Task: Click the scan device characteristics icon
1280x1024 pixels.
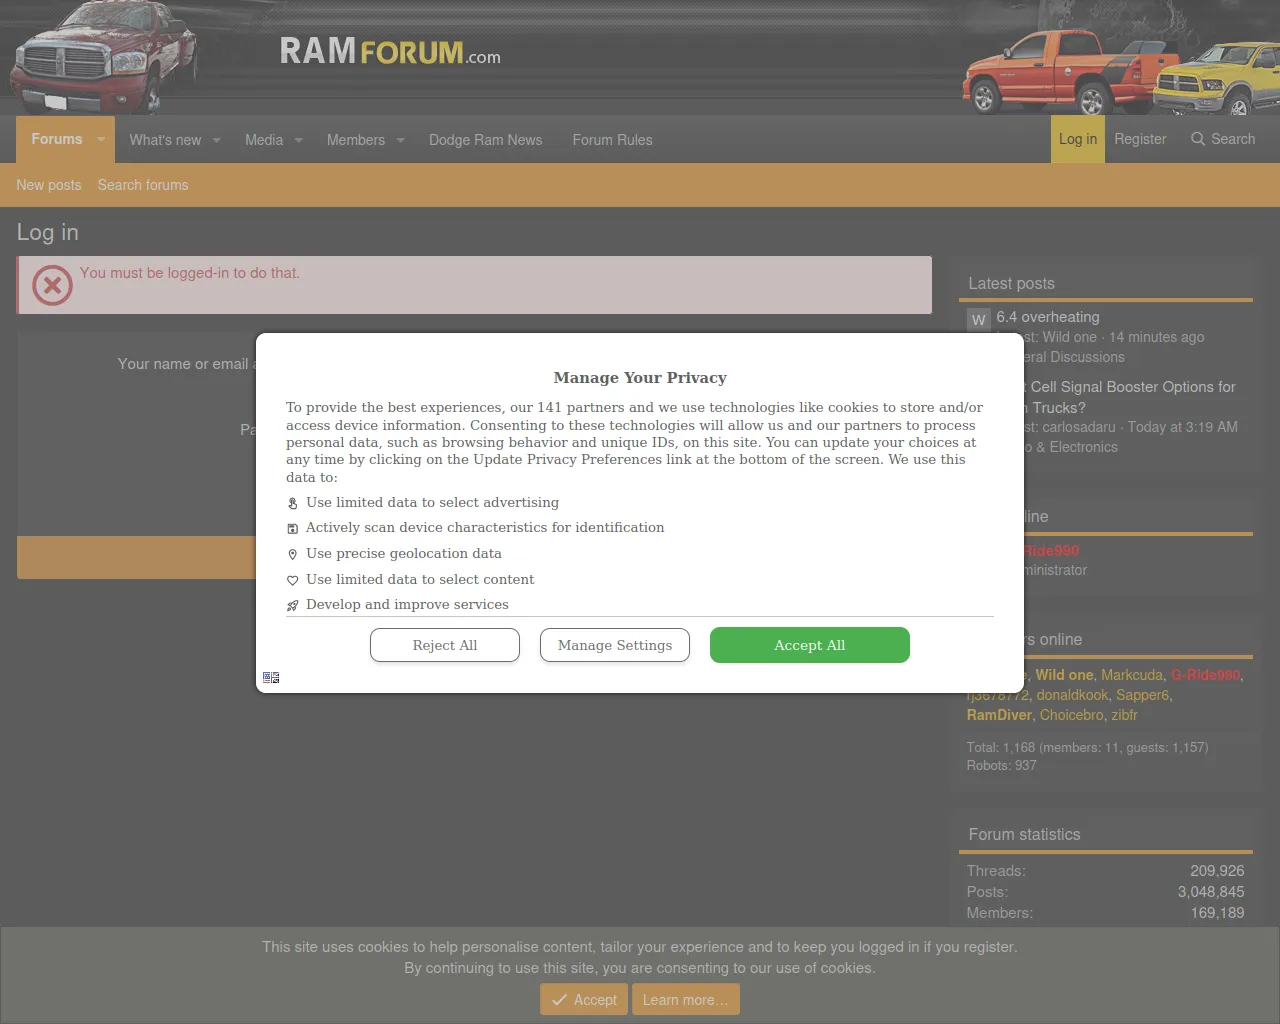Action: point(293,528)
